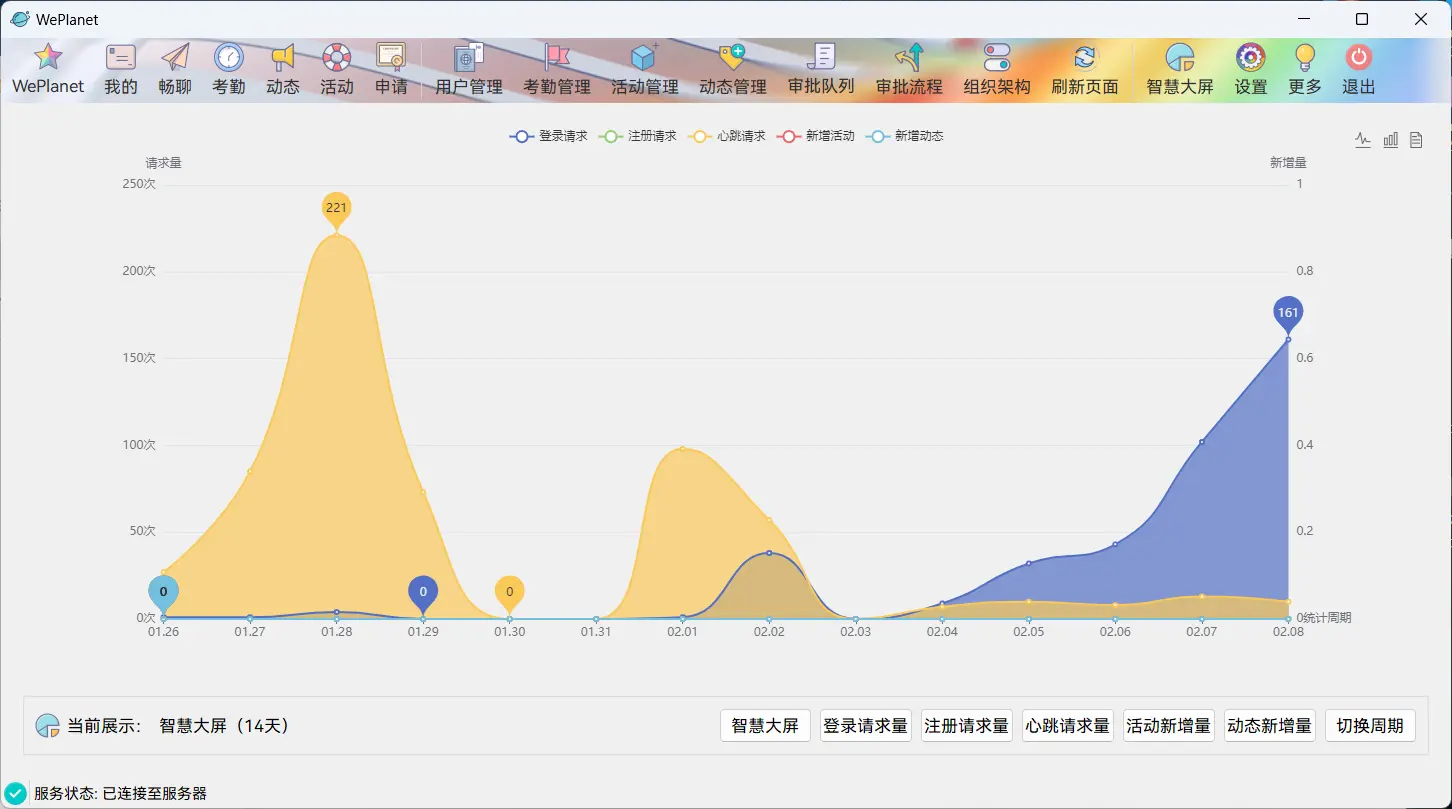Open the 活动 lifebuoy icon

(x=337, y=57)
